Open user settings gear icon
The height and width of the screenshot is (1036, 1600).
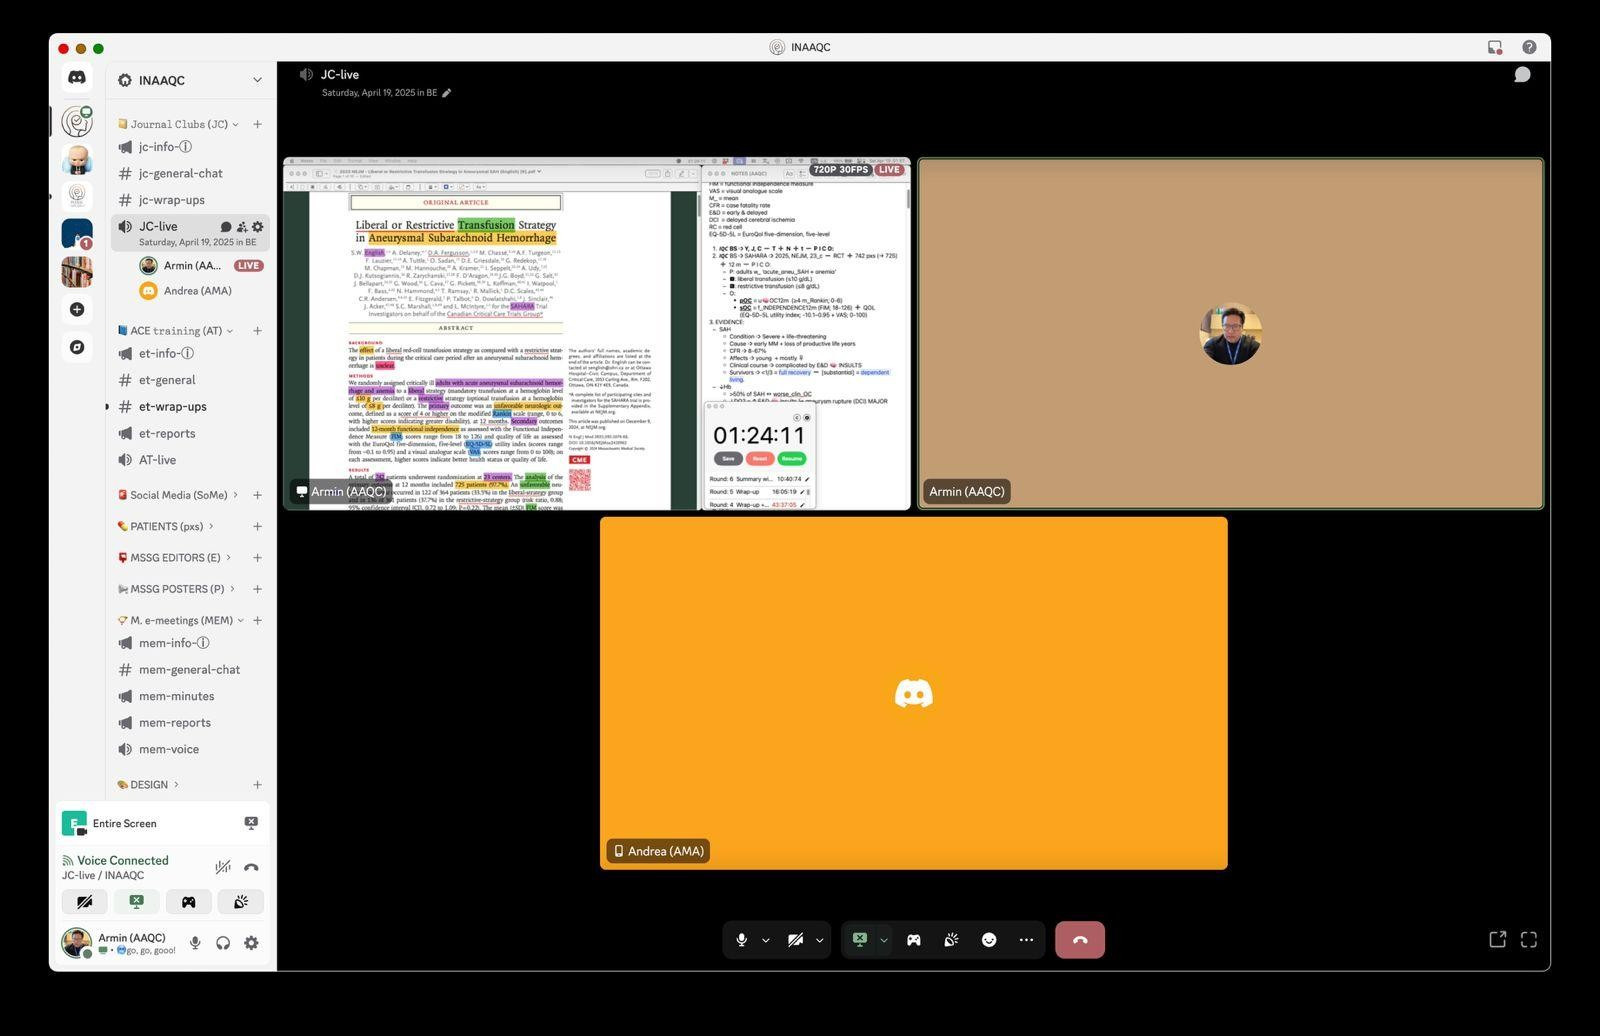(251, 943)
